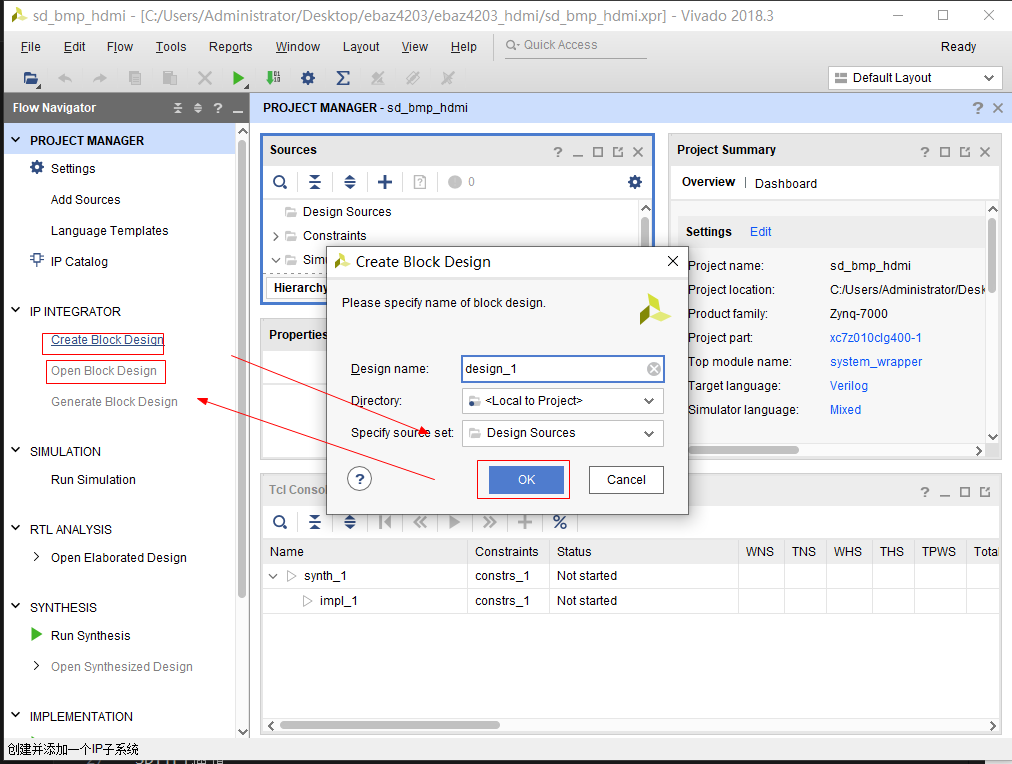Image resolution: width=1012 pixels, height=764 pixels.
Task: Close the Create Block Design dialog
Action: (673, 261)
